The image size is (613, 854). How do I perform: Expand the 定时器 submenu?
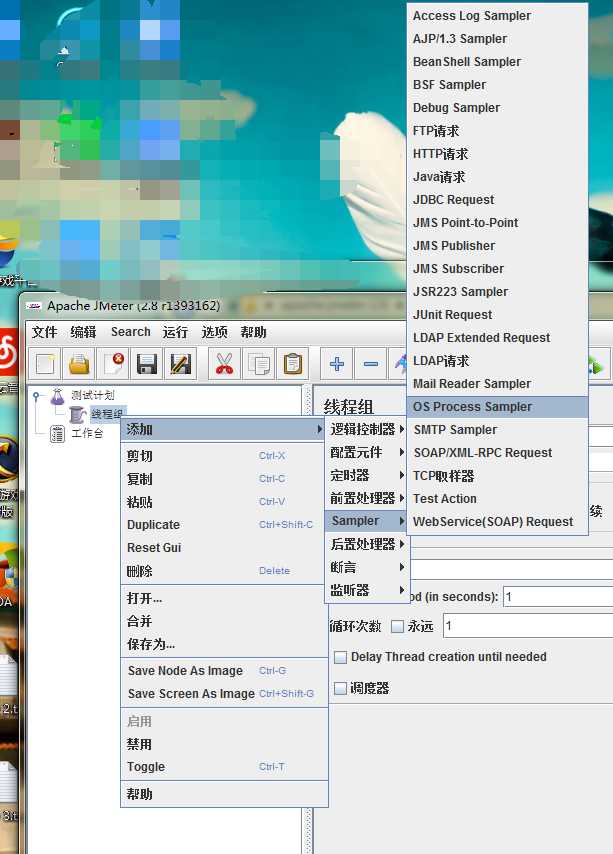click(x=366, y=475)
